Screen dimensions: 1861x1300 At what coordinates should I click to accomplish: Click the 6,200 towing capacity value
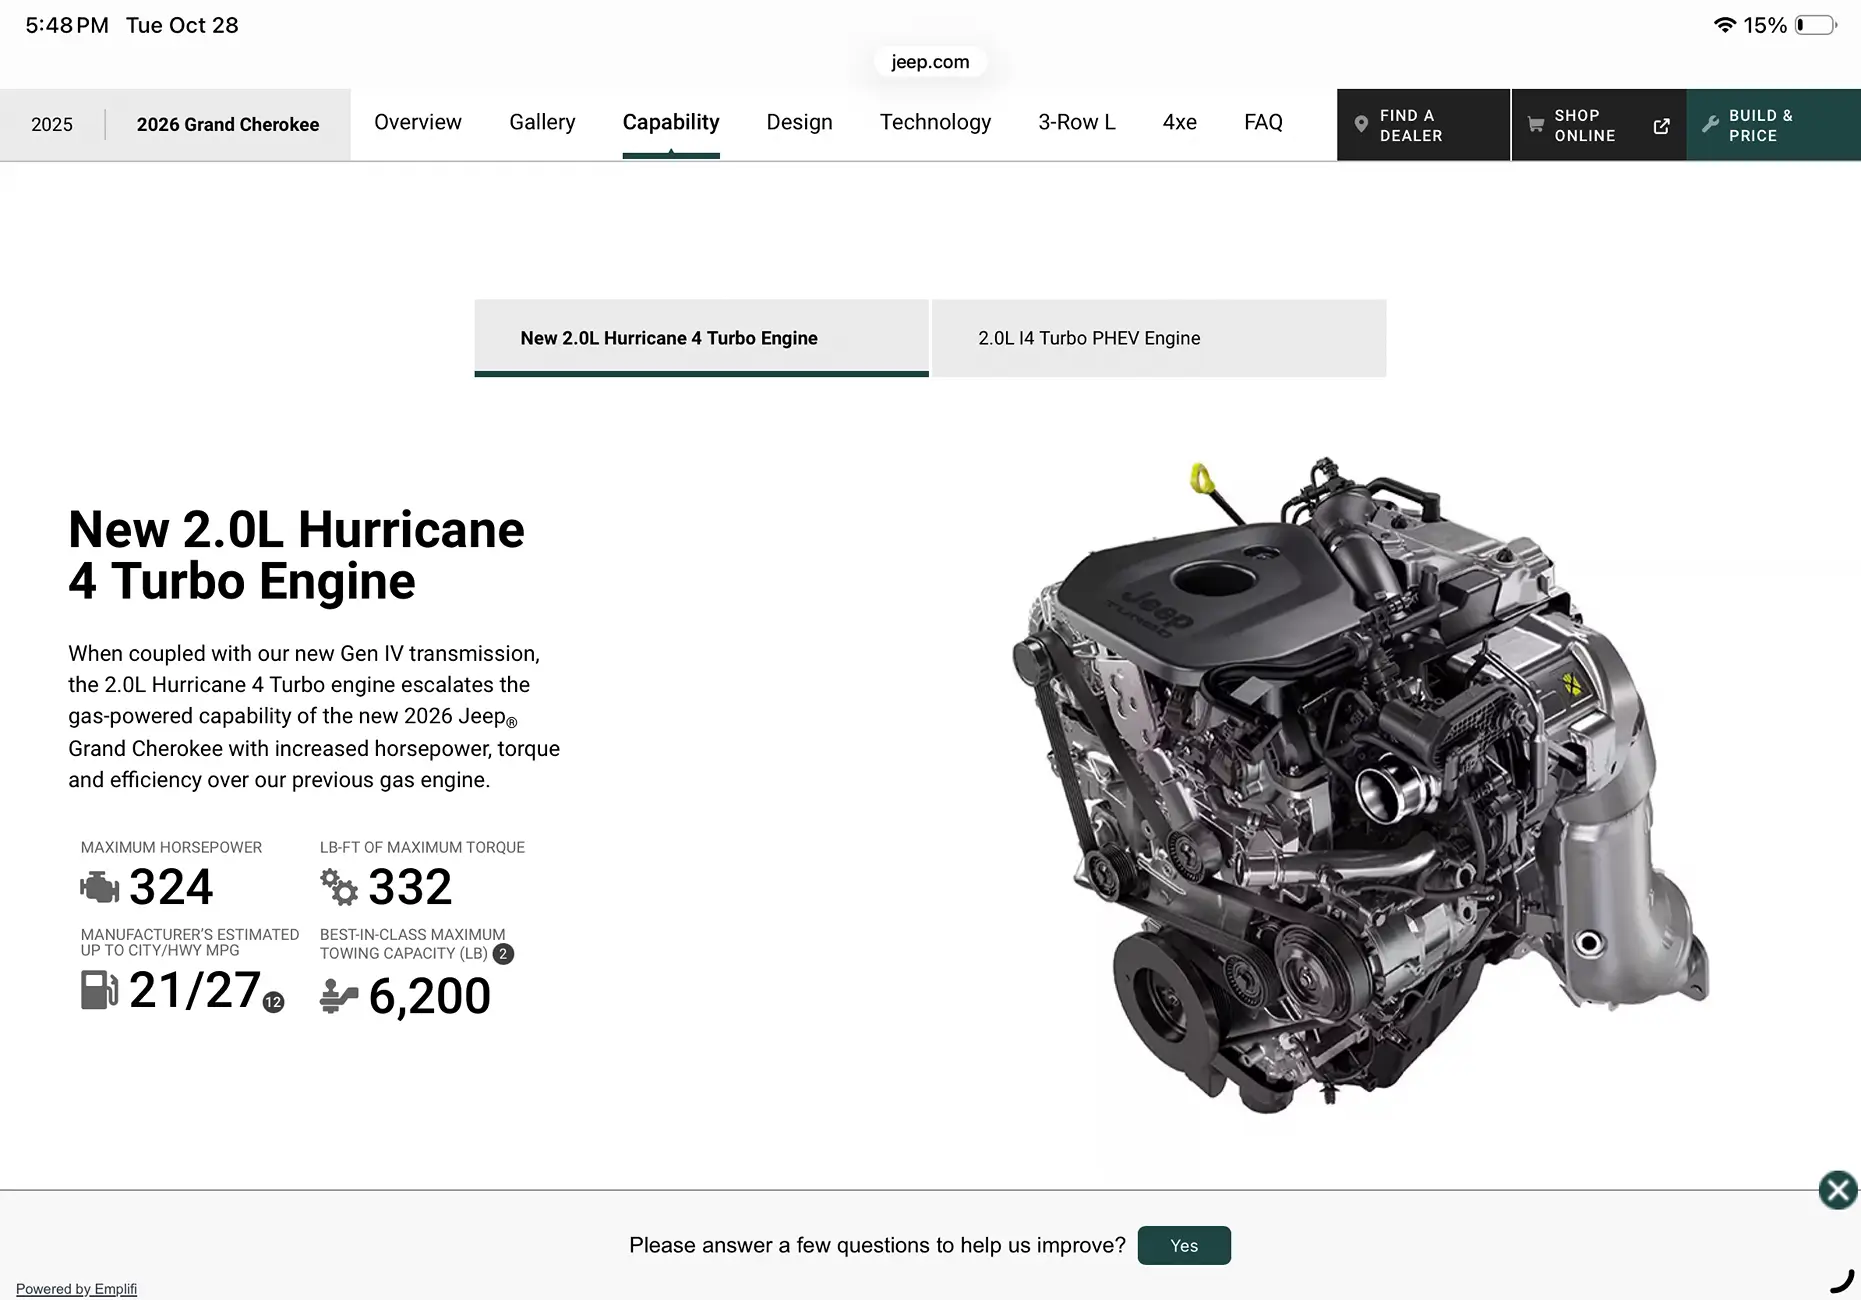pos(430,996)
